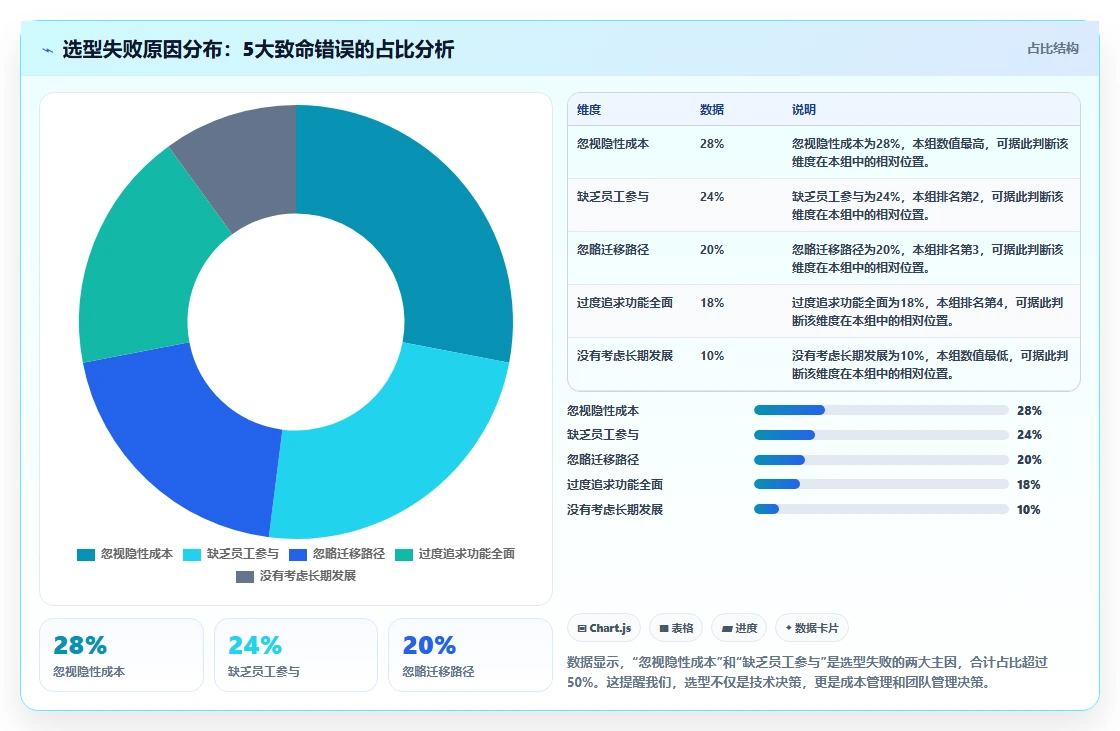Click the 没有考虑长期发展 legend label
This screenshot has width=1120, height=731.
tap(308, 576)
